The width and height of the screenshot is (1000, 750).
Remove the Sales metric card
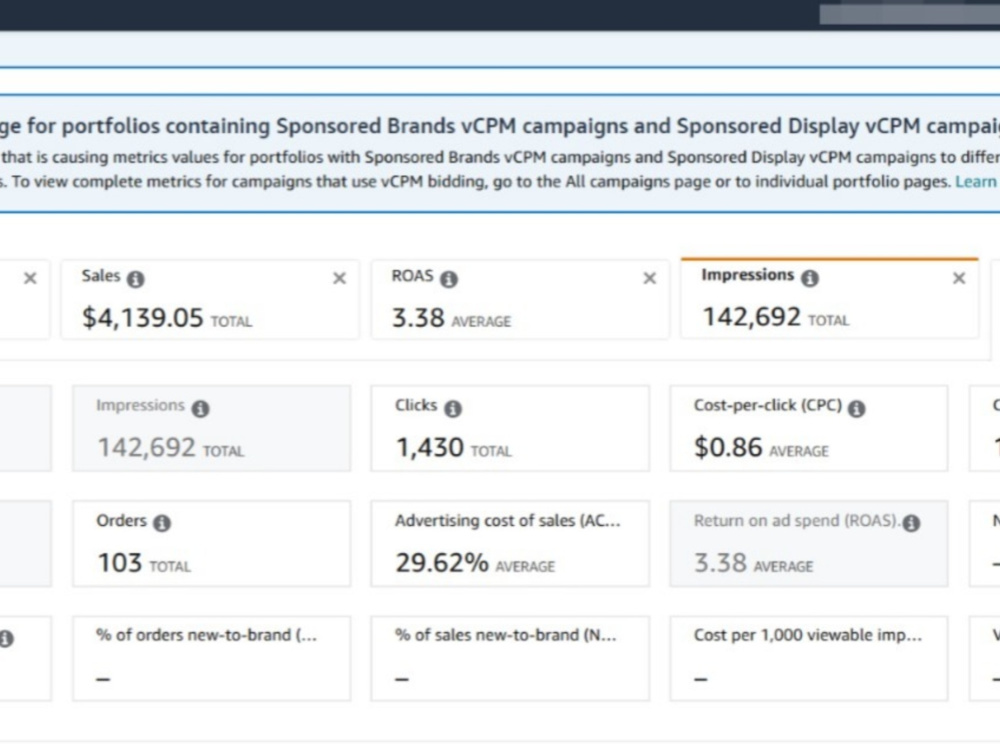click(339, 278)
